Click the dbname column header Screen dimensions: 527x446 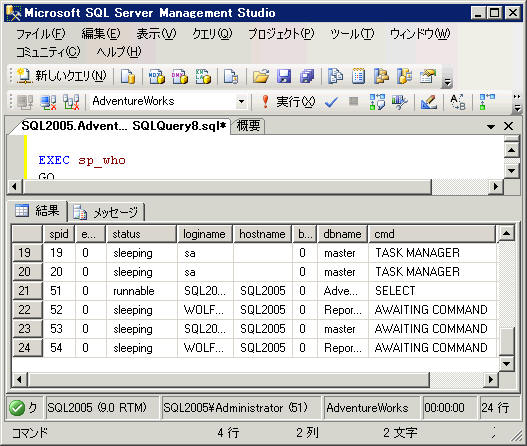tap(342, 234)
